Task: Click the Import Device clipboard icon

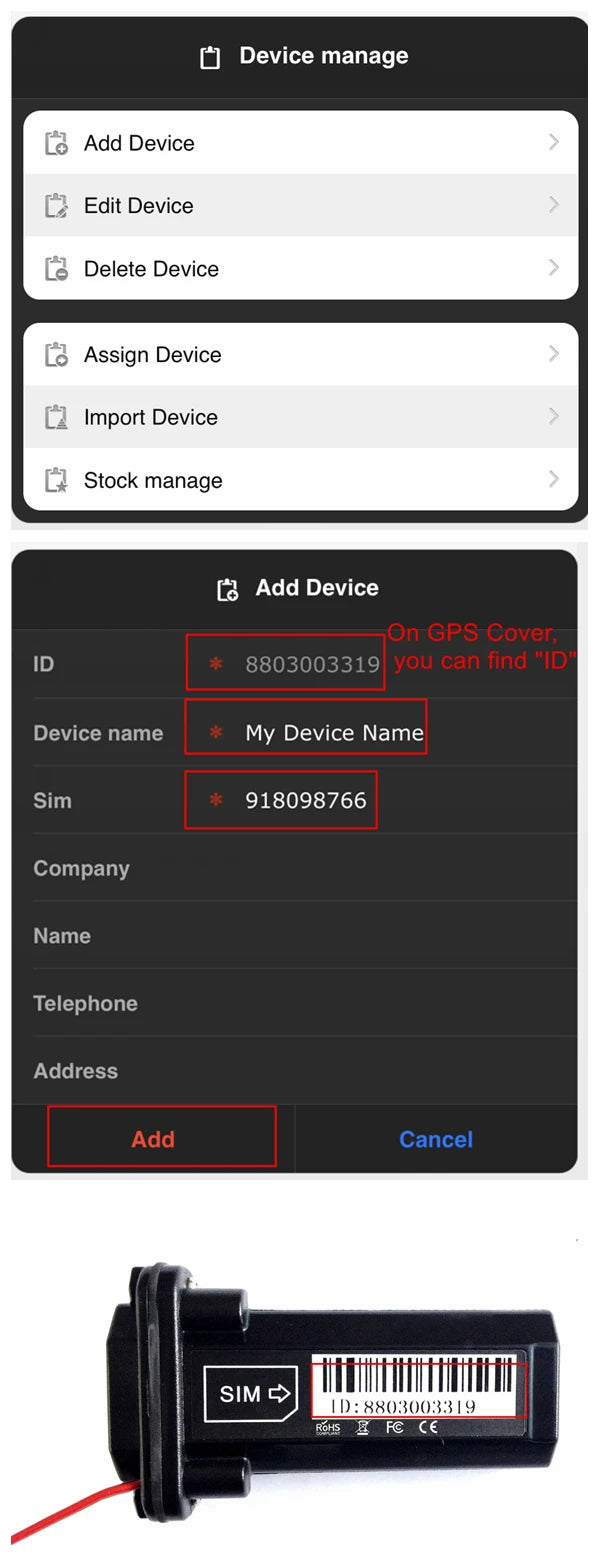Action: pos(56,418)
